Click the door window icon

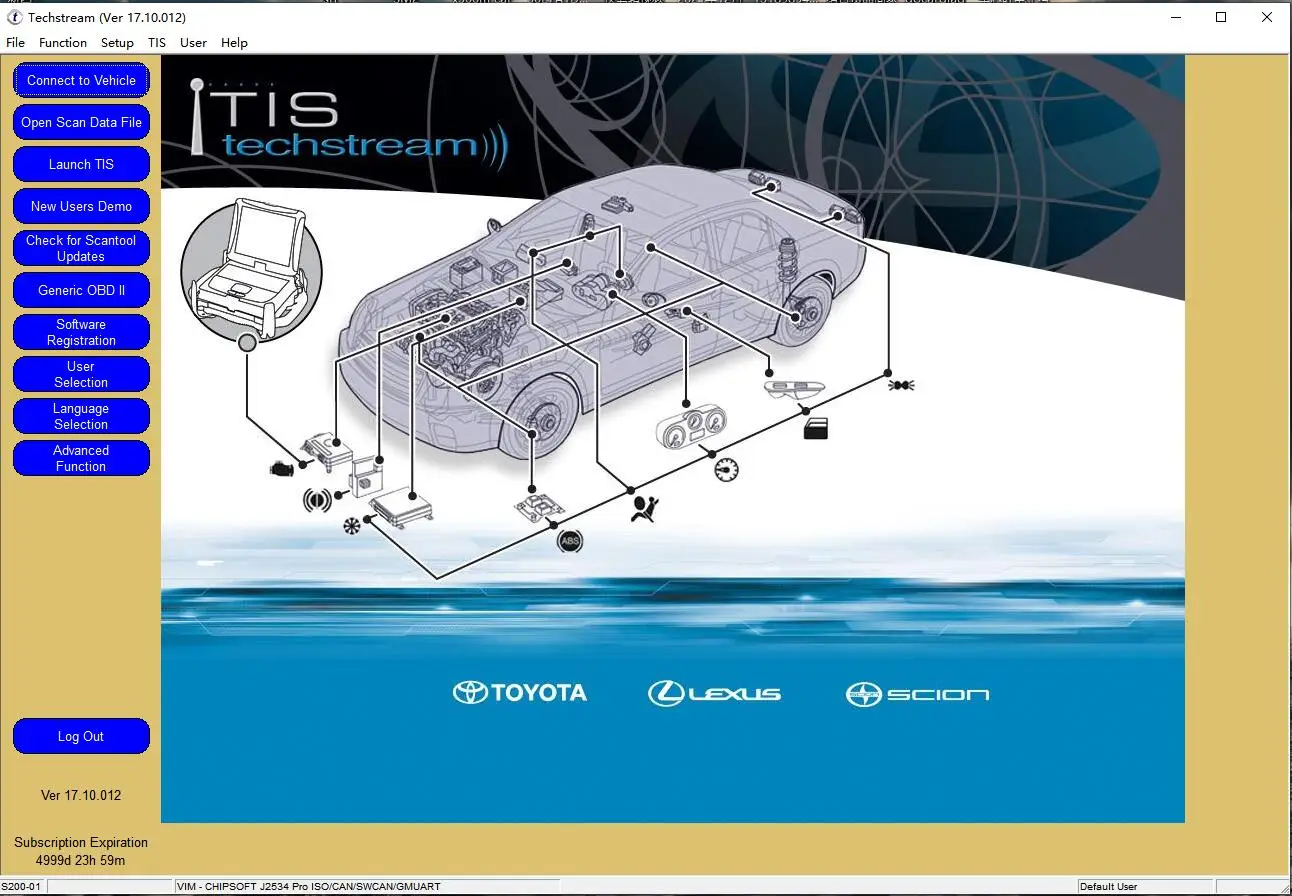coord(816,428)
